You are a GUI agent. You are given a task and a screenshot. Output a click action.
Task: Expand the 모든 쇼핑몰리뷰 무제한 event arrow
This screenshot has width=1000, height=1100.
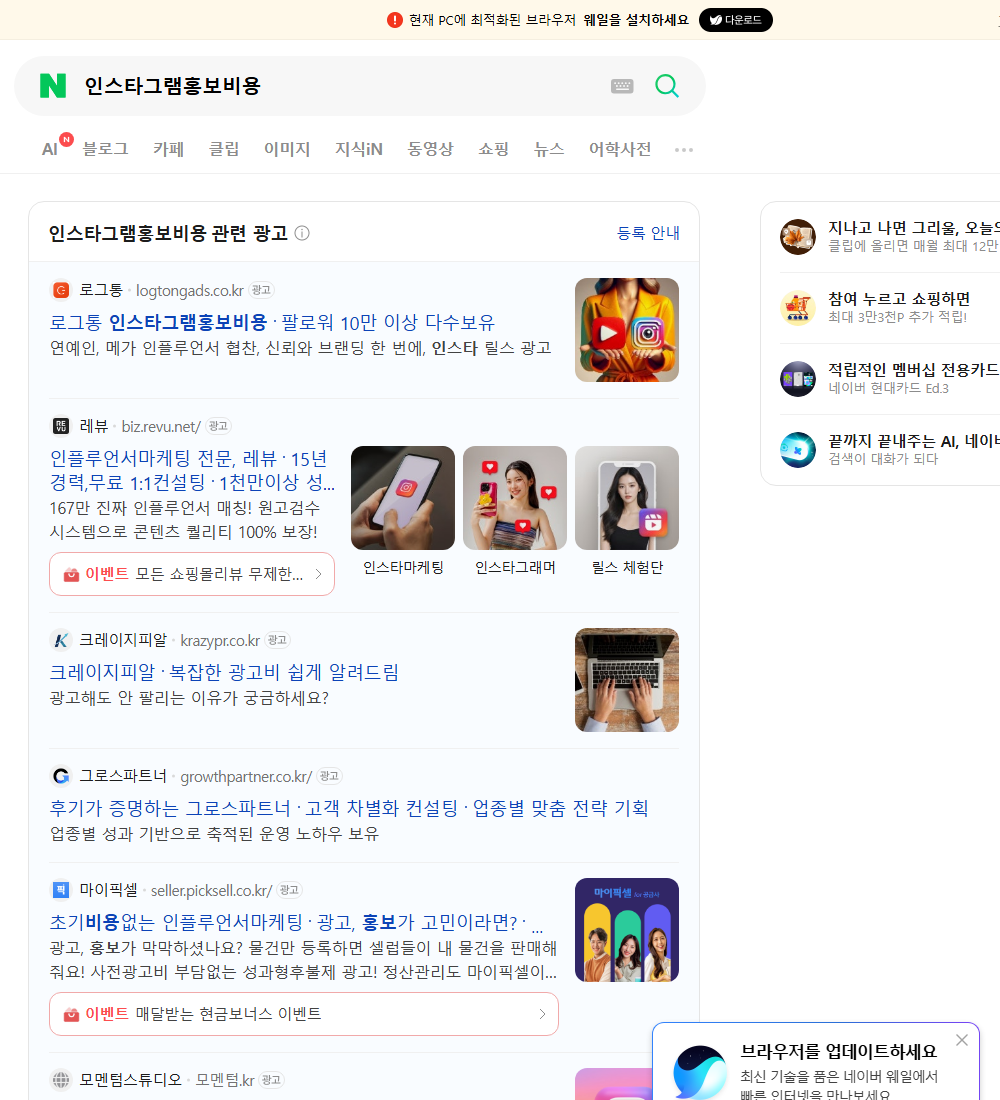coord(319,574)
